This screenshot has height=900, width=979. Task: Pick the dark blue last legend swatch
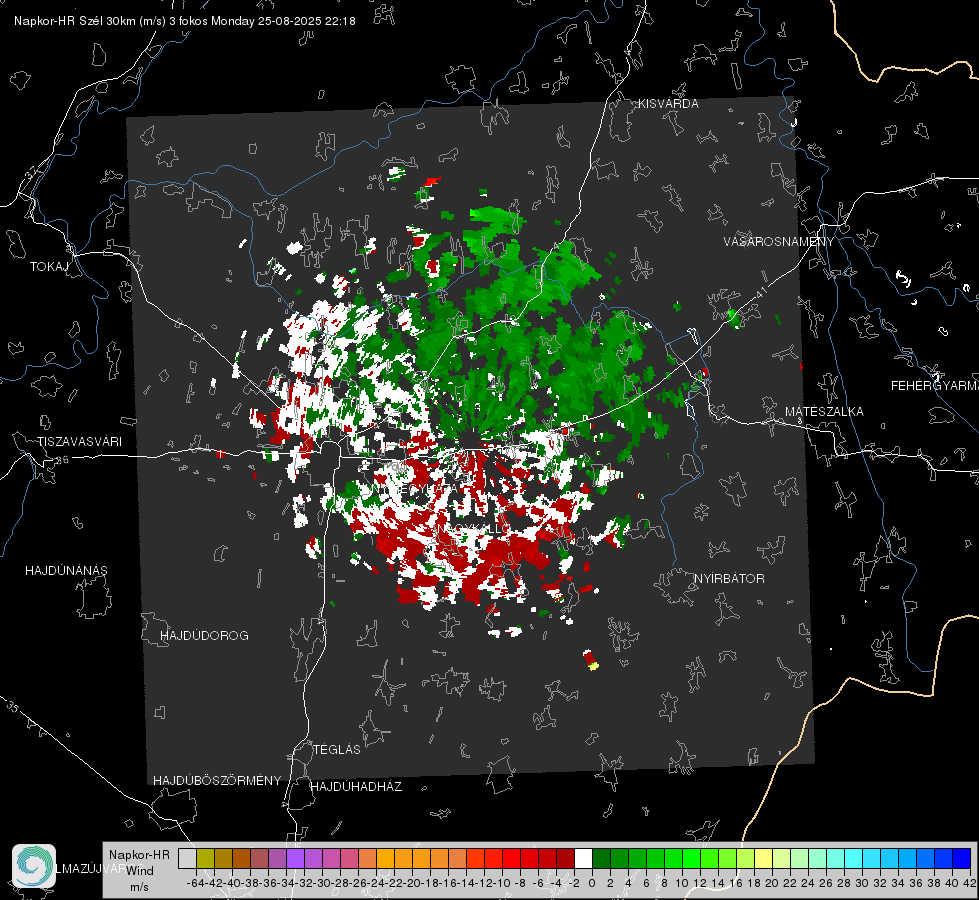[x=962, y=859]
